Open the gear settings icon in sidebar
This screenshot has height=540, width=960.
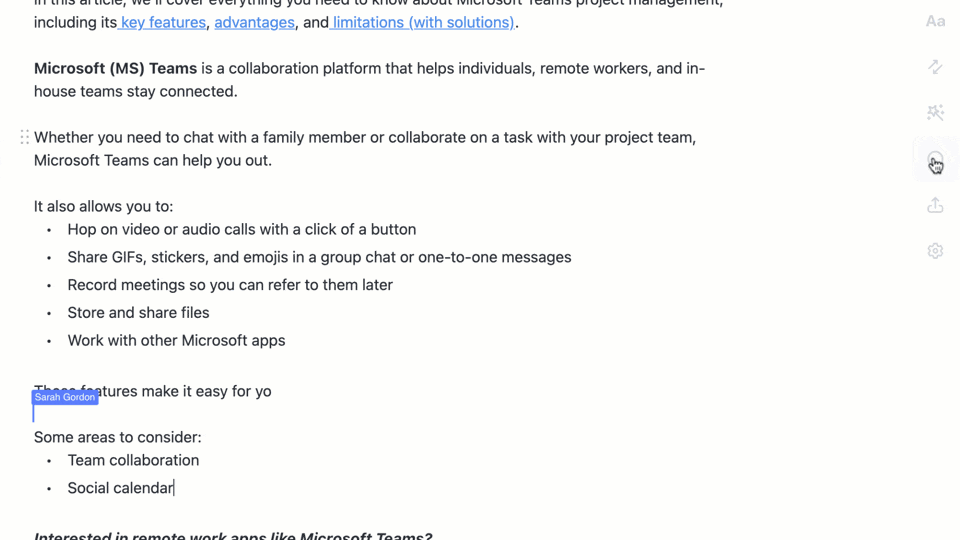pyautogui.click(x=935, y=251)
